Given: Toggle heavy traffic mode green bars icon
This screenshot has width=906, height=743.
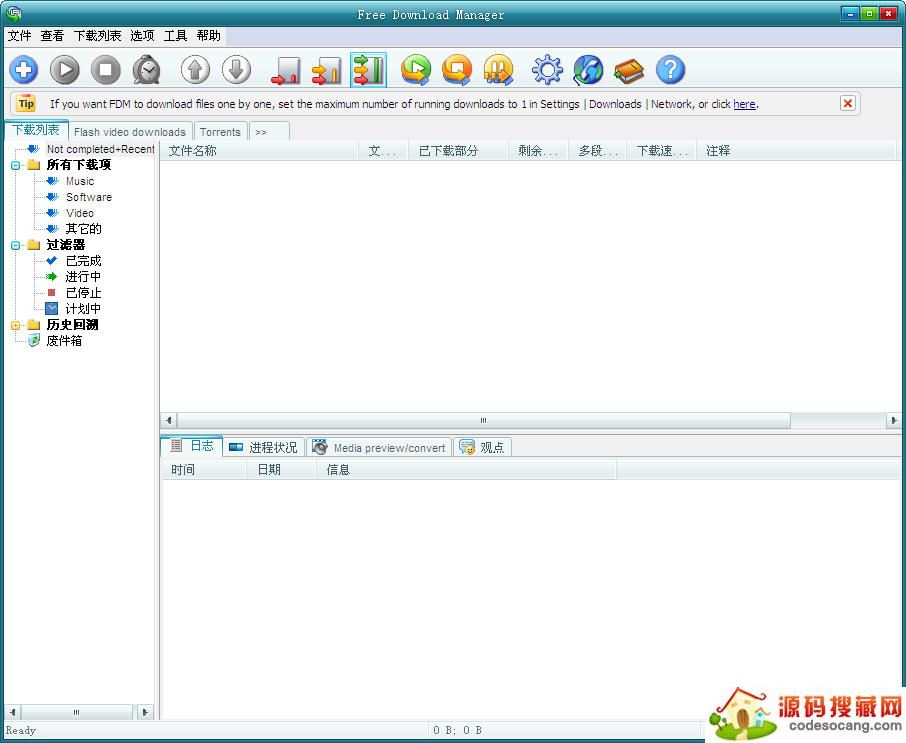Looking at the screenshot, I should 368,70.
